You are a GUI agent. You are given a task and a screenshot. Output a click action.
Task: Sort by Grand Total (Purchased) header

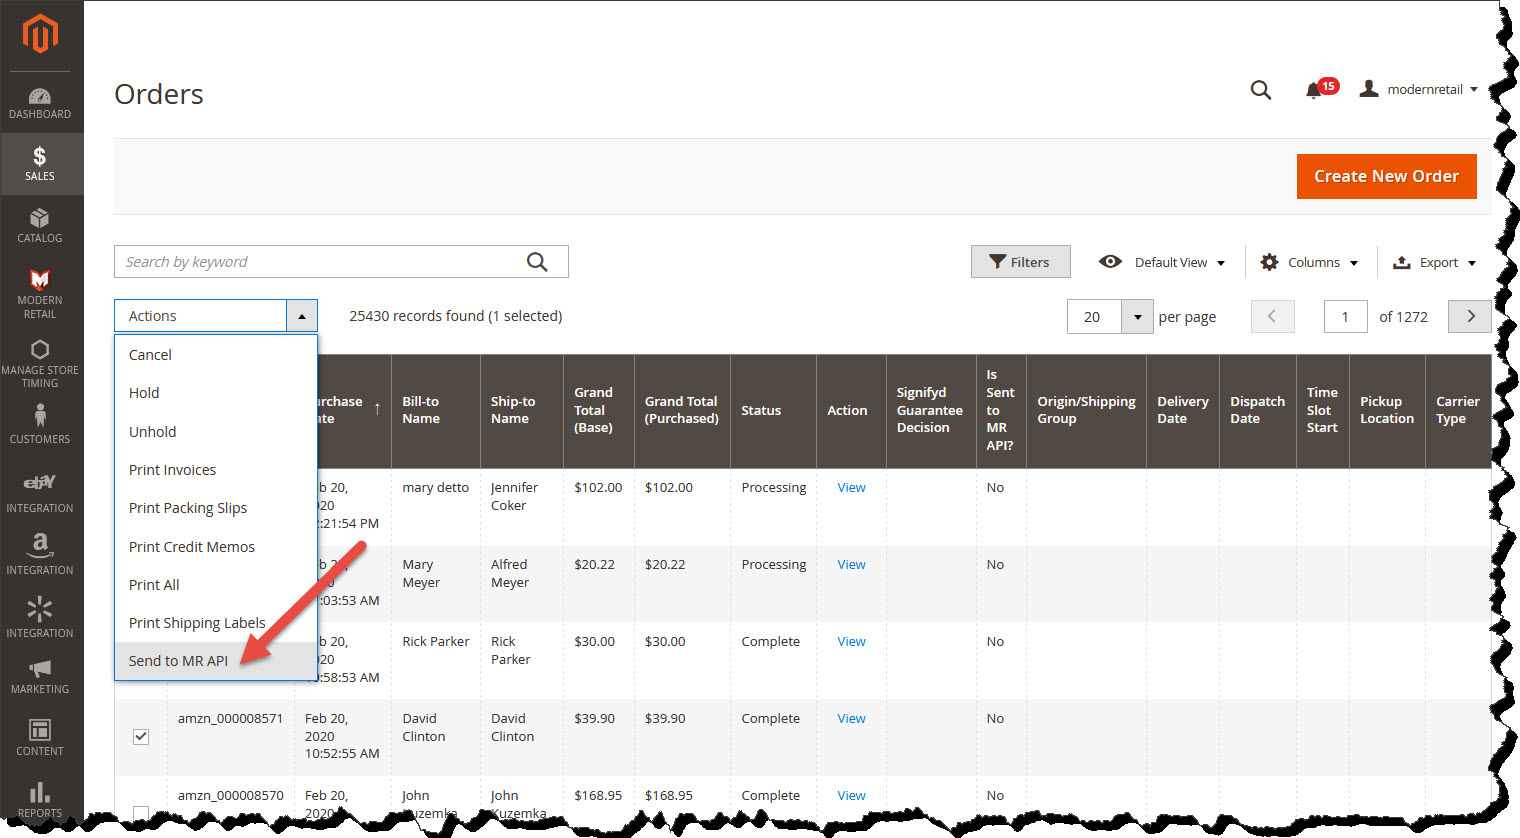682,410
